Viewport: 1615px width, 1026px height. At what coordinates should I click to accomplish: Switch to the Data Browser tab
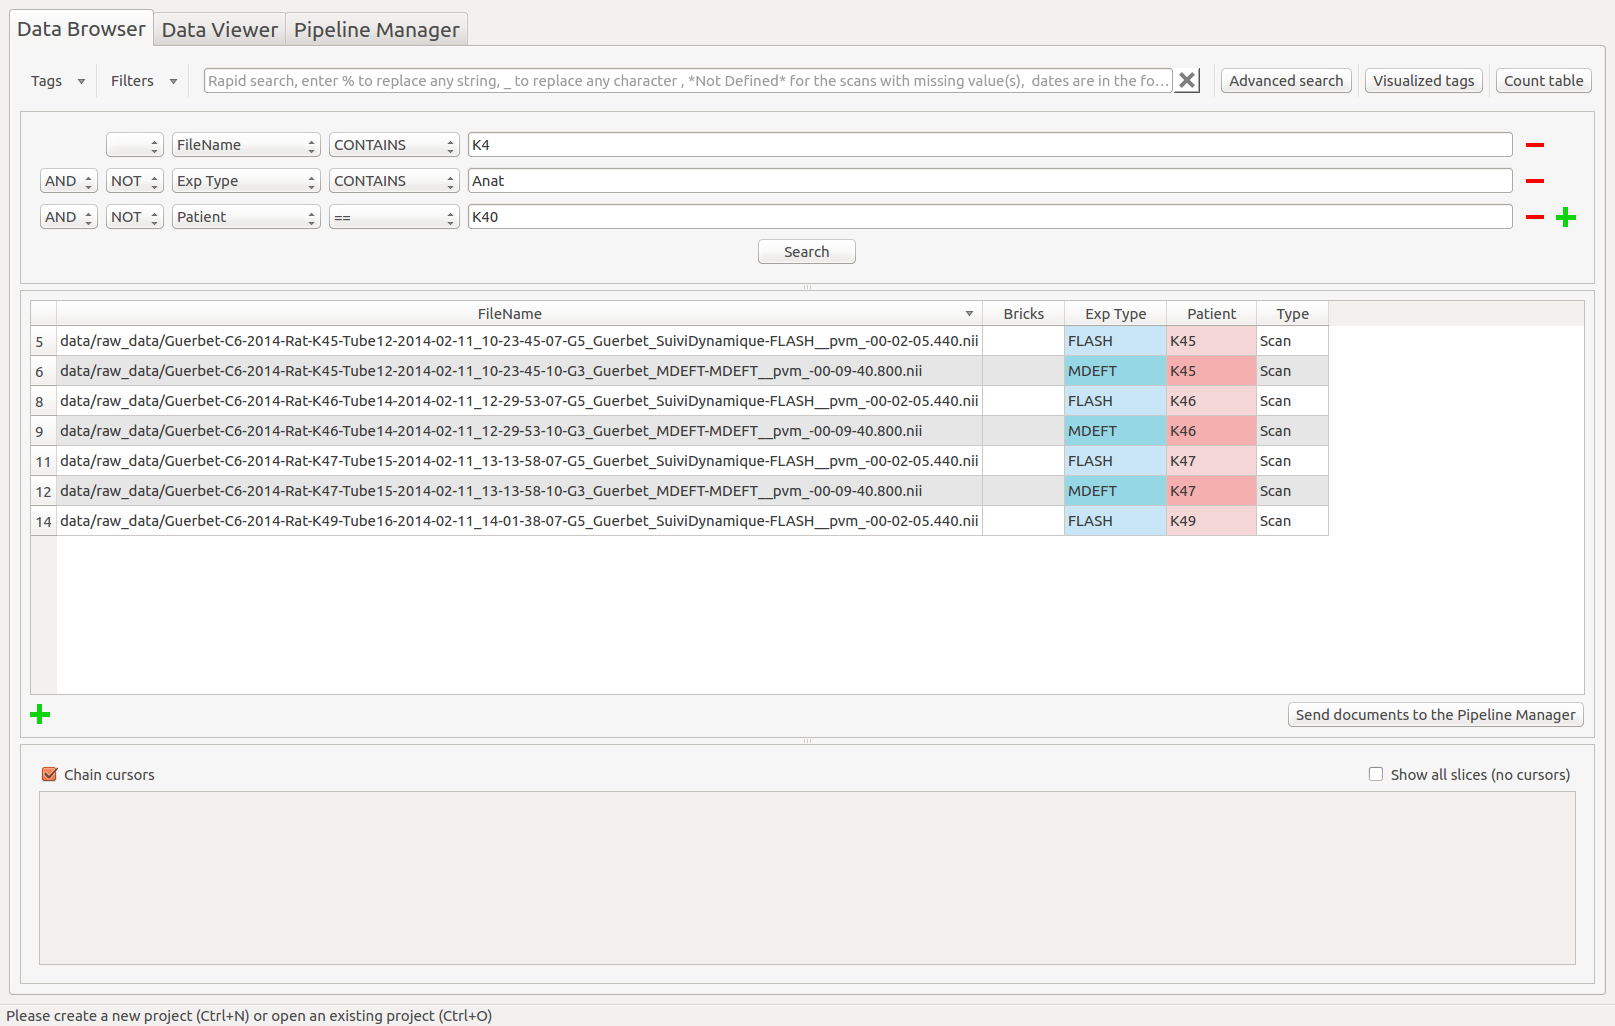81,29
